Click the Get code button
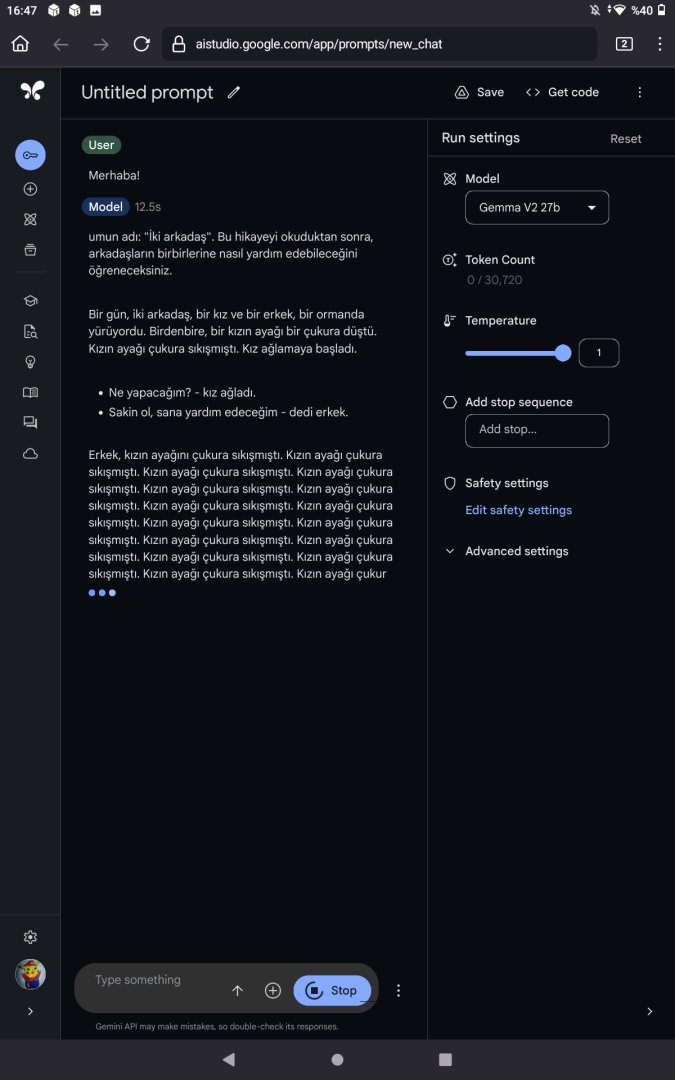The height and width of the screenshot is (1080, 675). click(x=562, y=92)
